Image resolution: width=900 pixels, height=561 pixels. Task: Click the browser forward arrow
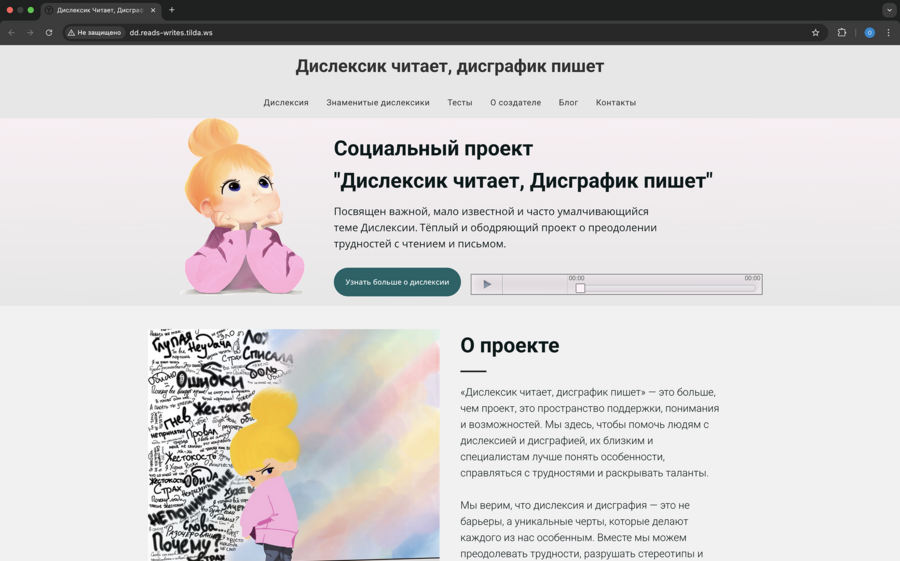pos(30,33)
